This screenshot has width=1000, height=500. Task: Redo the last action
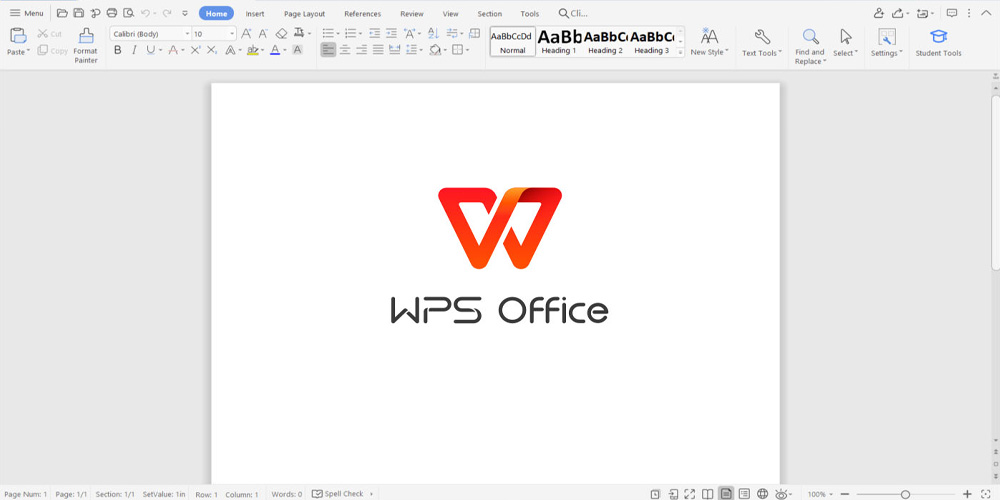click(x=166, y=13)
